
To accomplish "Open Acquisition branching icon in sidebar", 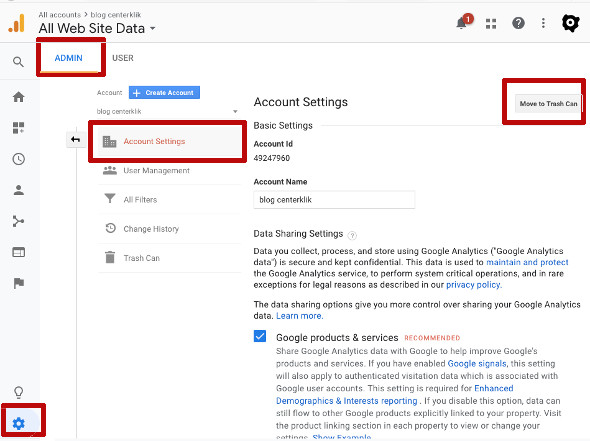I will (18, 221).
